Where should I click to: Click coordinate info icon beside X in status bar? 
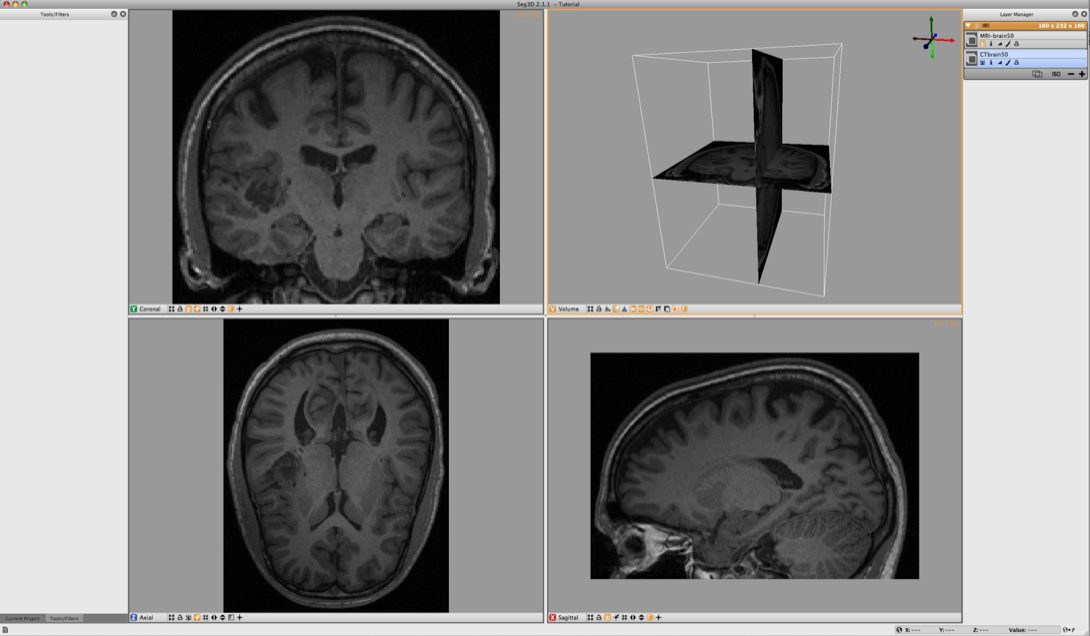899,630
